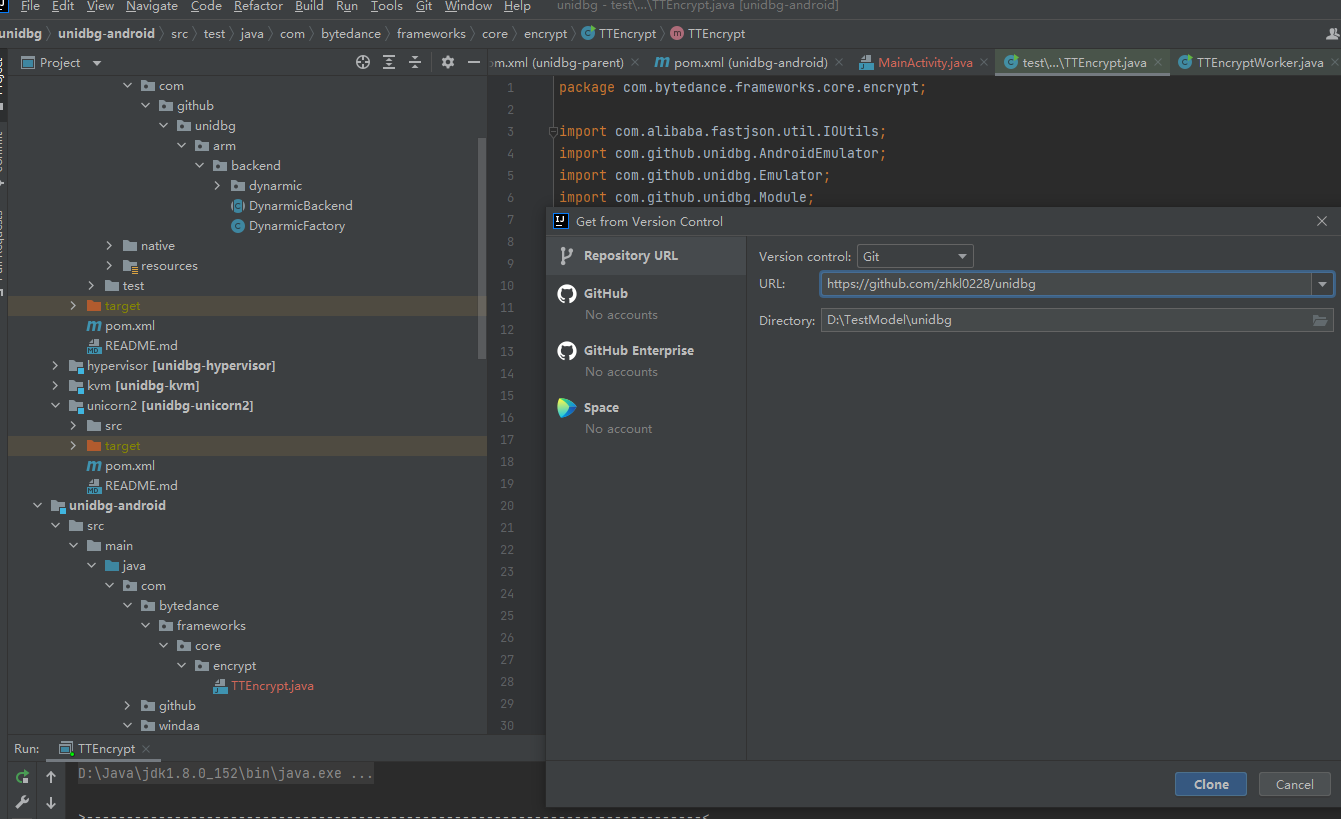Collapse the unidbg-android module node
1341x819 pixels.
[x=38, y=506]
